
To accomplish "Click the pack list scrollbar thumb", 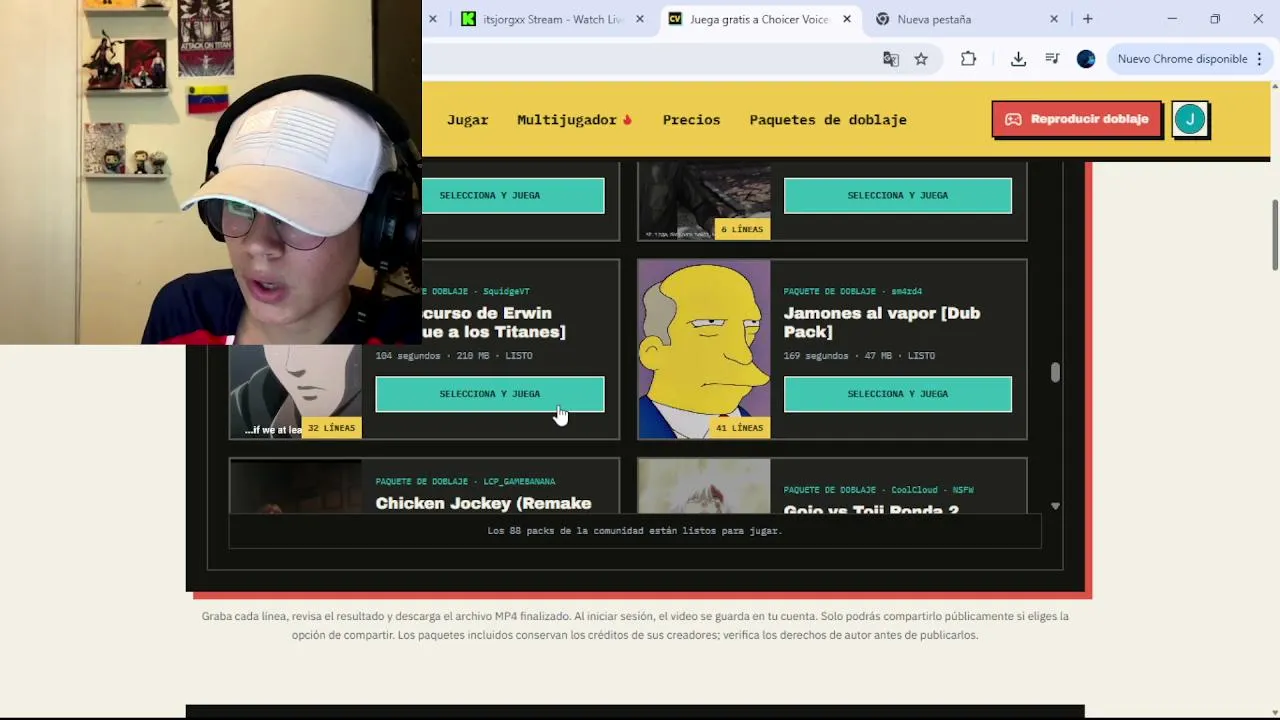I will click(1055, 372).
